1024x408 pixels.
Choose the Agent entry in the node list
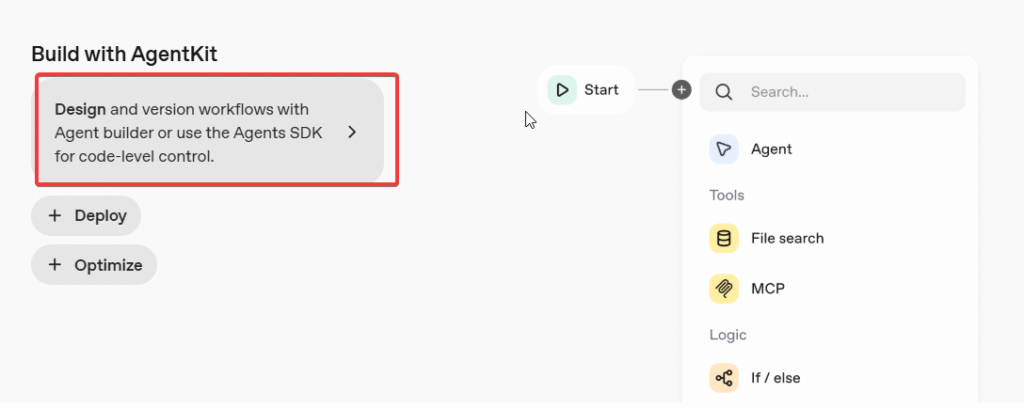click(x=771, y=149)
